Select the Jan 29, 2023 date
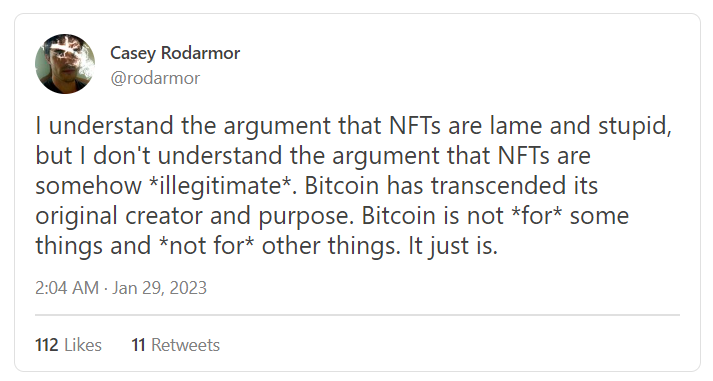713x381 pixels. [x=160, y=288]
